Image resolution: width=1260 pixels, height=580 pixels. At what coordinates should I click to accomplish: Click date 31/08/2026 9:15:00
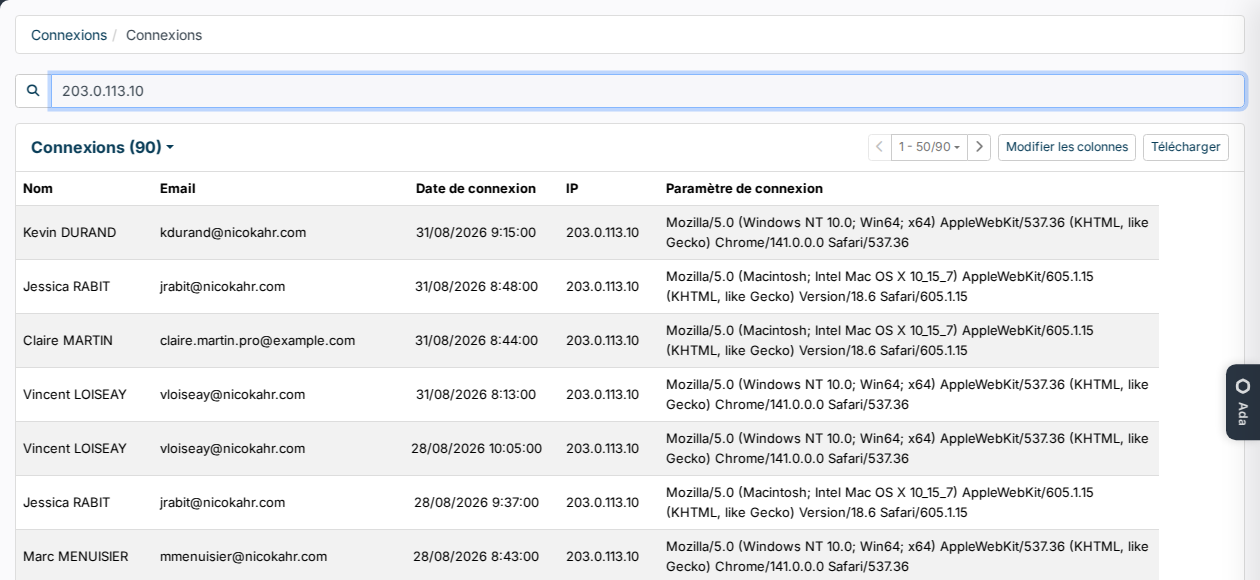click(476, 232)
